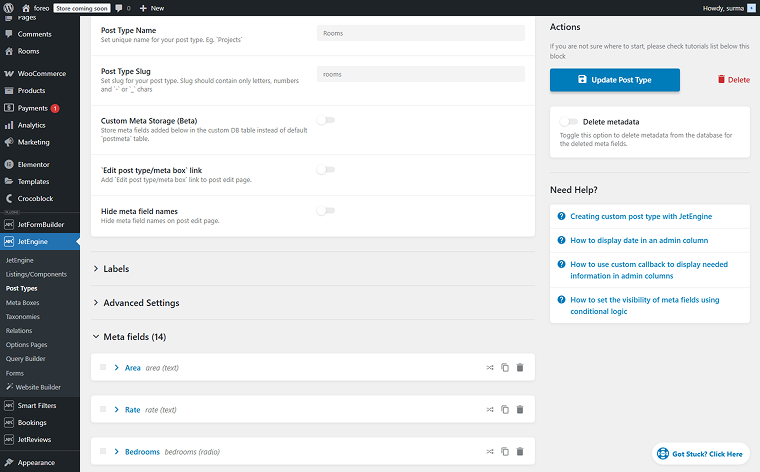Click the Rate field drag handle
The height and width of the screenshot is (472, 760).
click(x=103, y=409)
